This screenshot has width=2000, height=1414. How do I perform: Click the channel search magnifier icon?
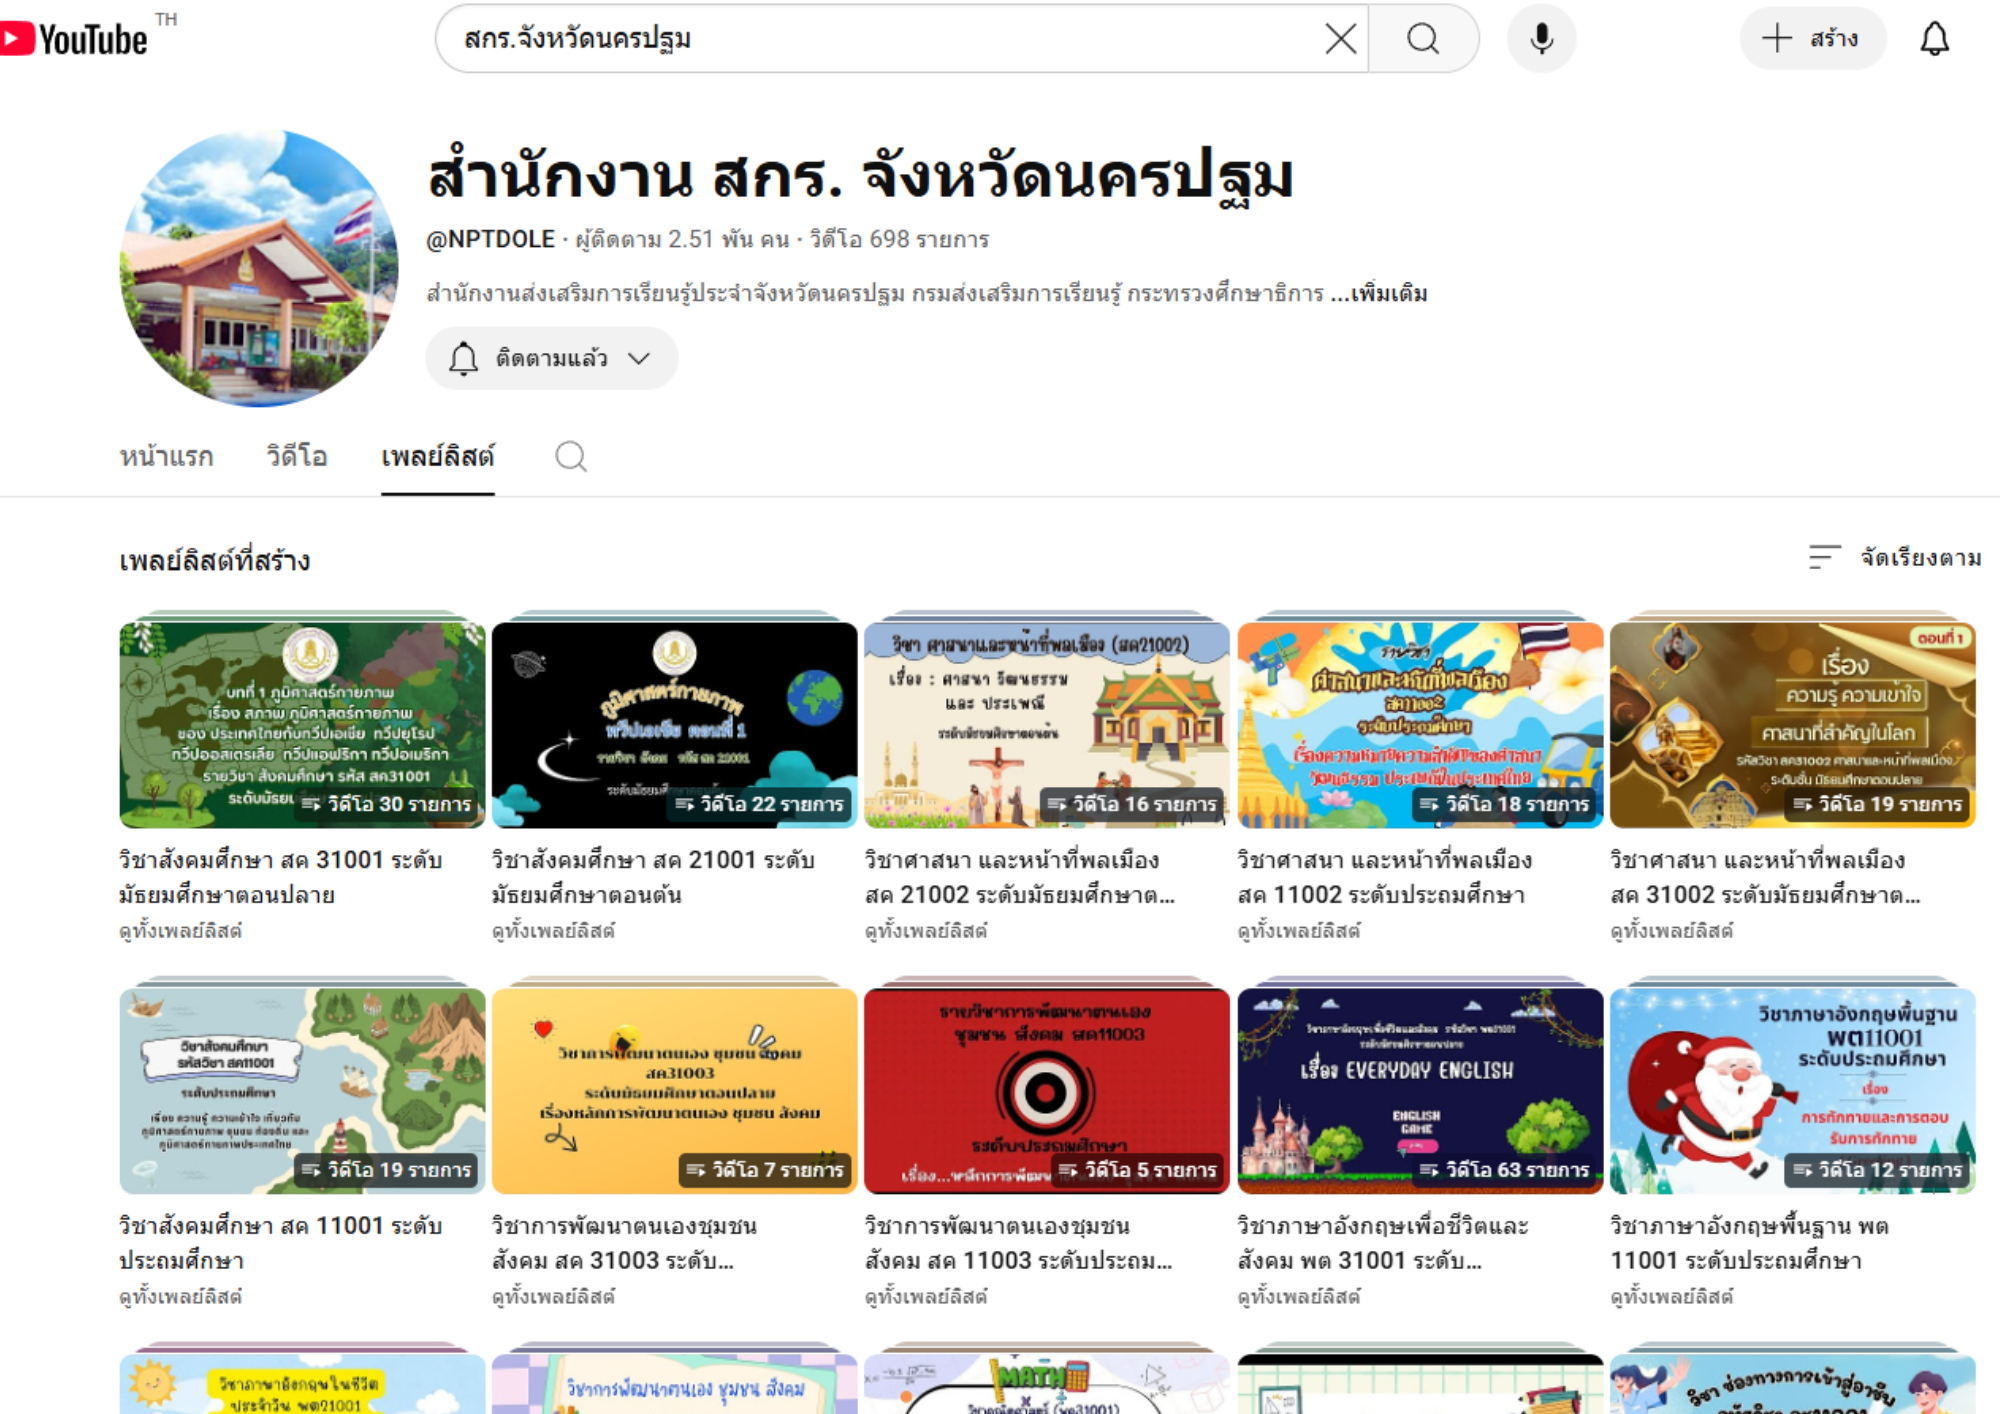(x=571, y=457)
